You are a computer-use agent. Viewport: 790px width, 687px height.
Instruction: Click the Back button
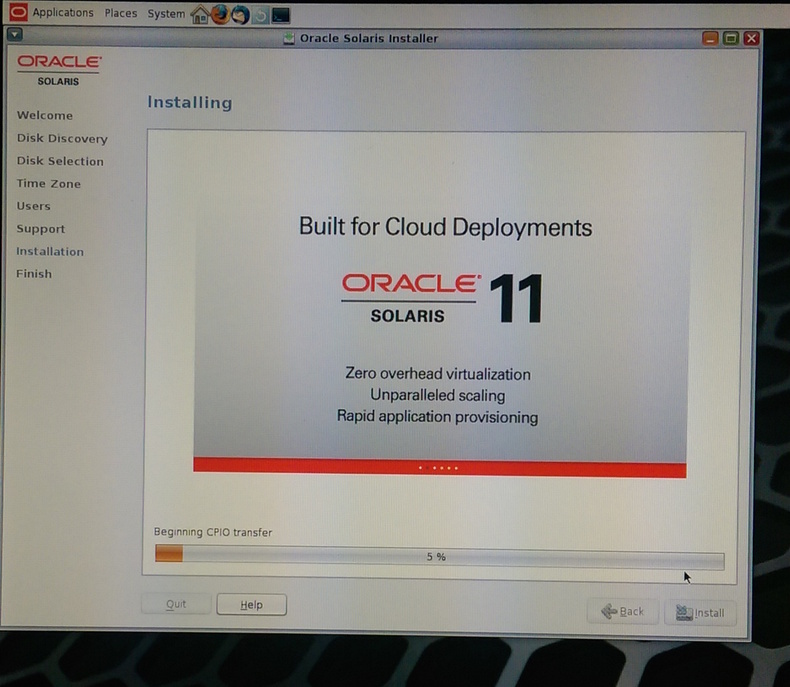point(623,611)
